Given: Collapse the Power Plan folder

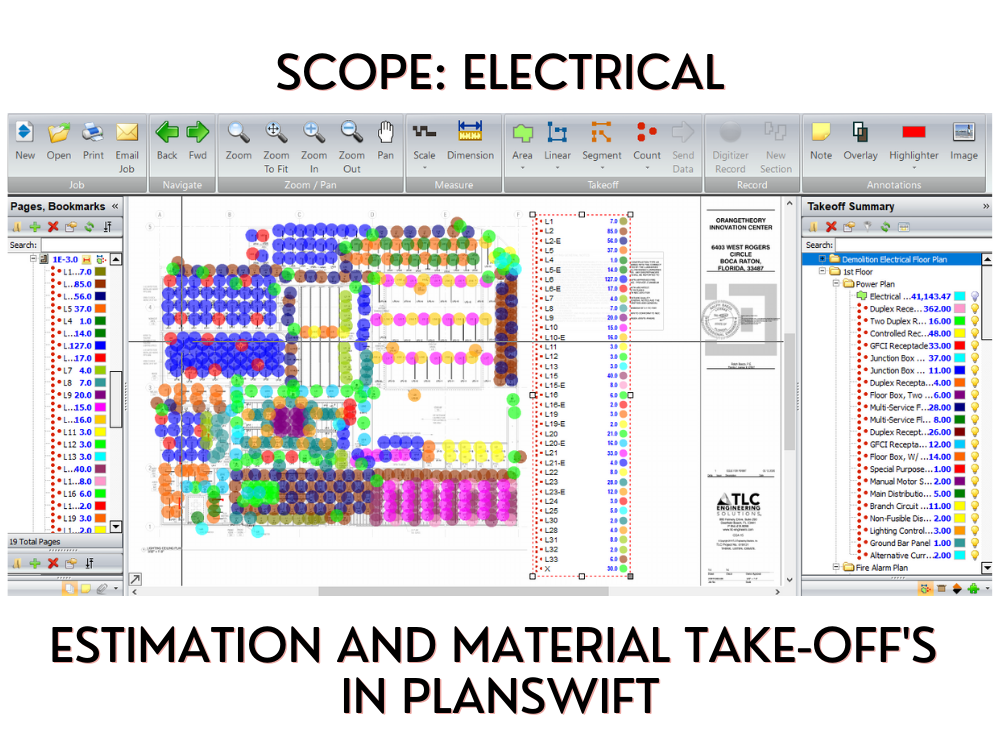Looking at the screenshot, I should click(836, 284).
